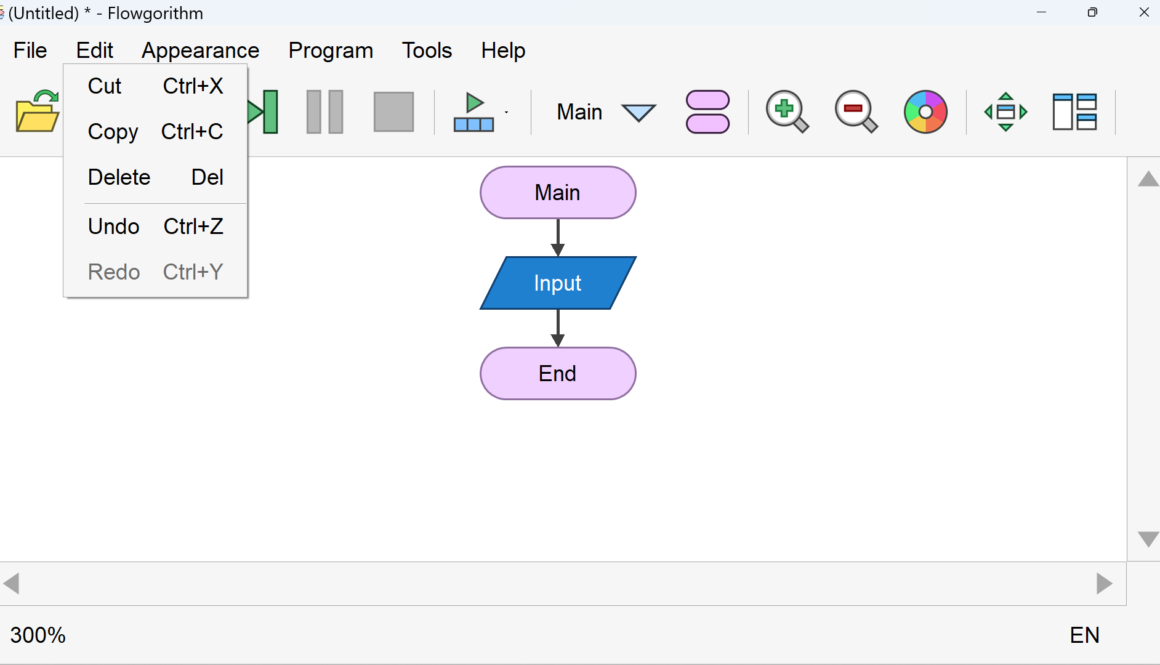The height and width of the screenshot is (665, 1160).
Task: Click the horizontal scrollbar right arrow
Action: coord(1105,584)
